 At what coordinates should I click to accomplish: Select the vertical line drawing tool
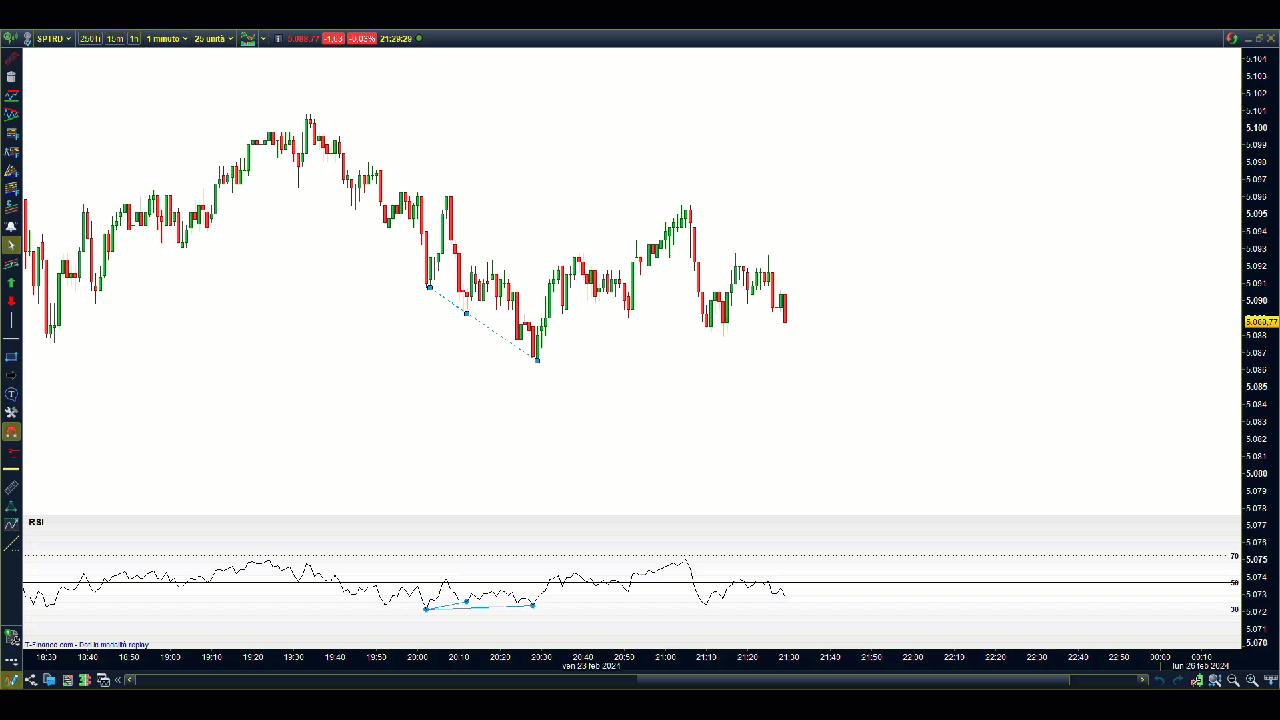[x=11, y=321]
